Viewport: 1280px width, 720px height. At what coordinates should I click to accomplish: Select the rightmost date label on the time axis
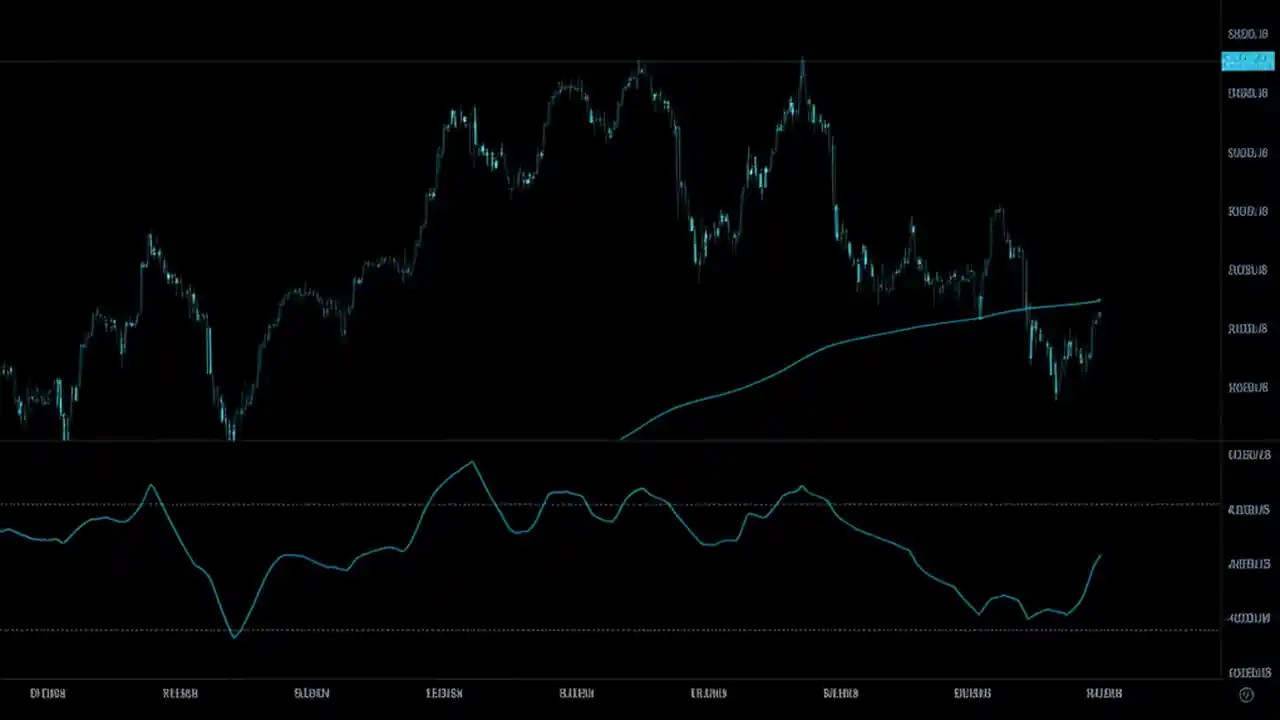point(1104,692)
